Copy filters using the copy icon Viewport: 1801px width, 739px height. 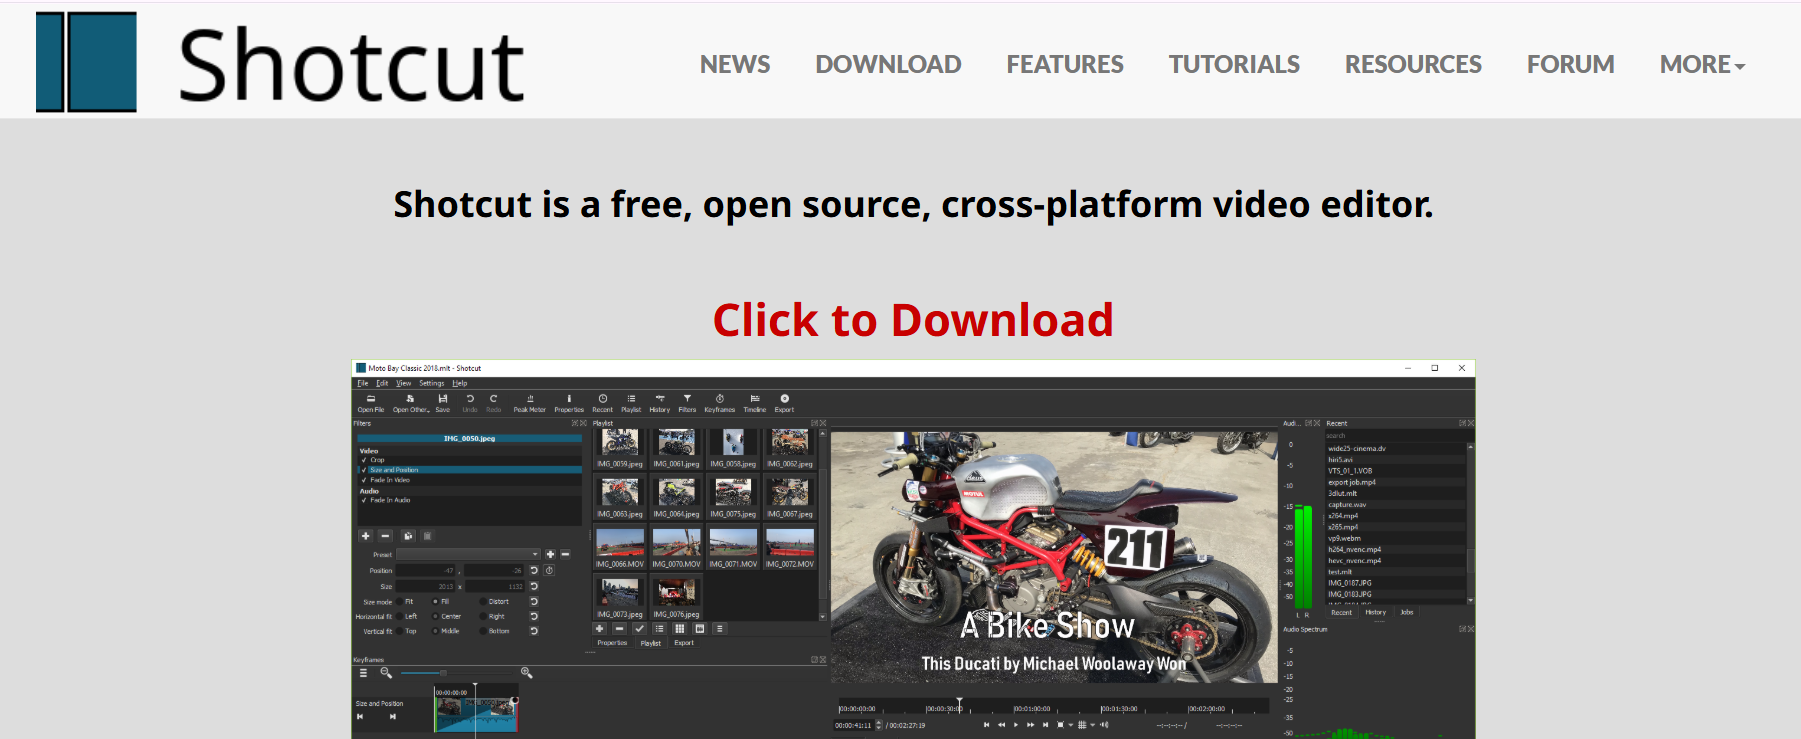tap(408, 536)
